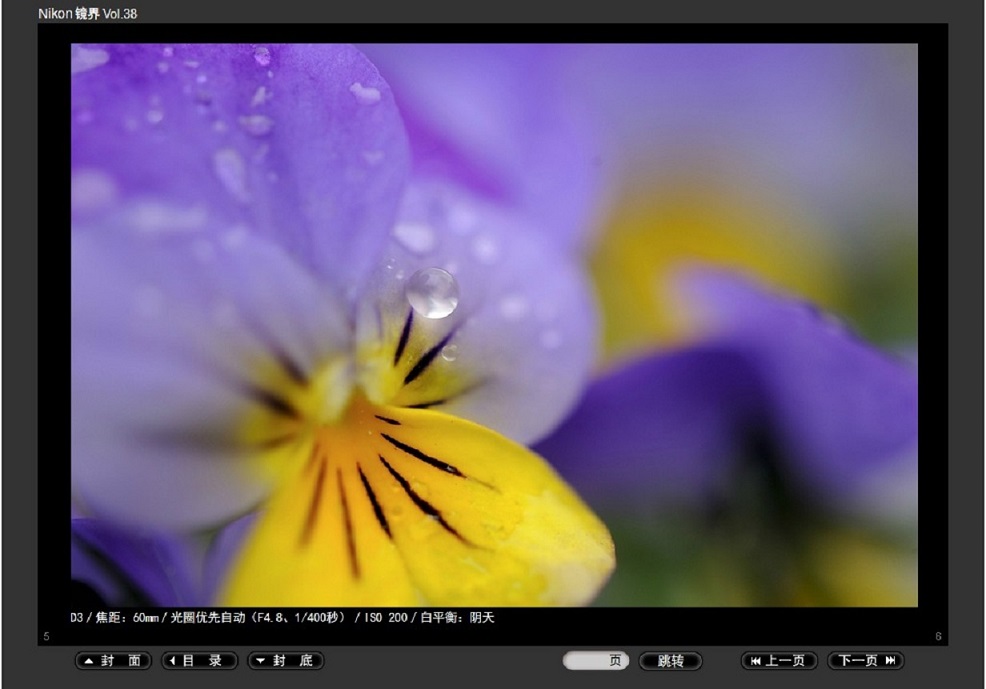The width and height of the screenshot is (986, 689).
Task: Click the left-arrow icon on 目录 button
Action: [173, 661]
